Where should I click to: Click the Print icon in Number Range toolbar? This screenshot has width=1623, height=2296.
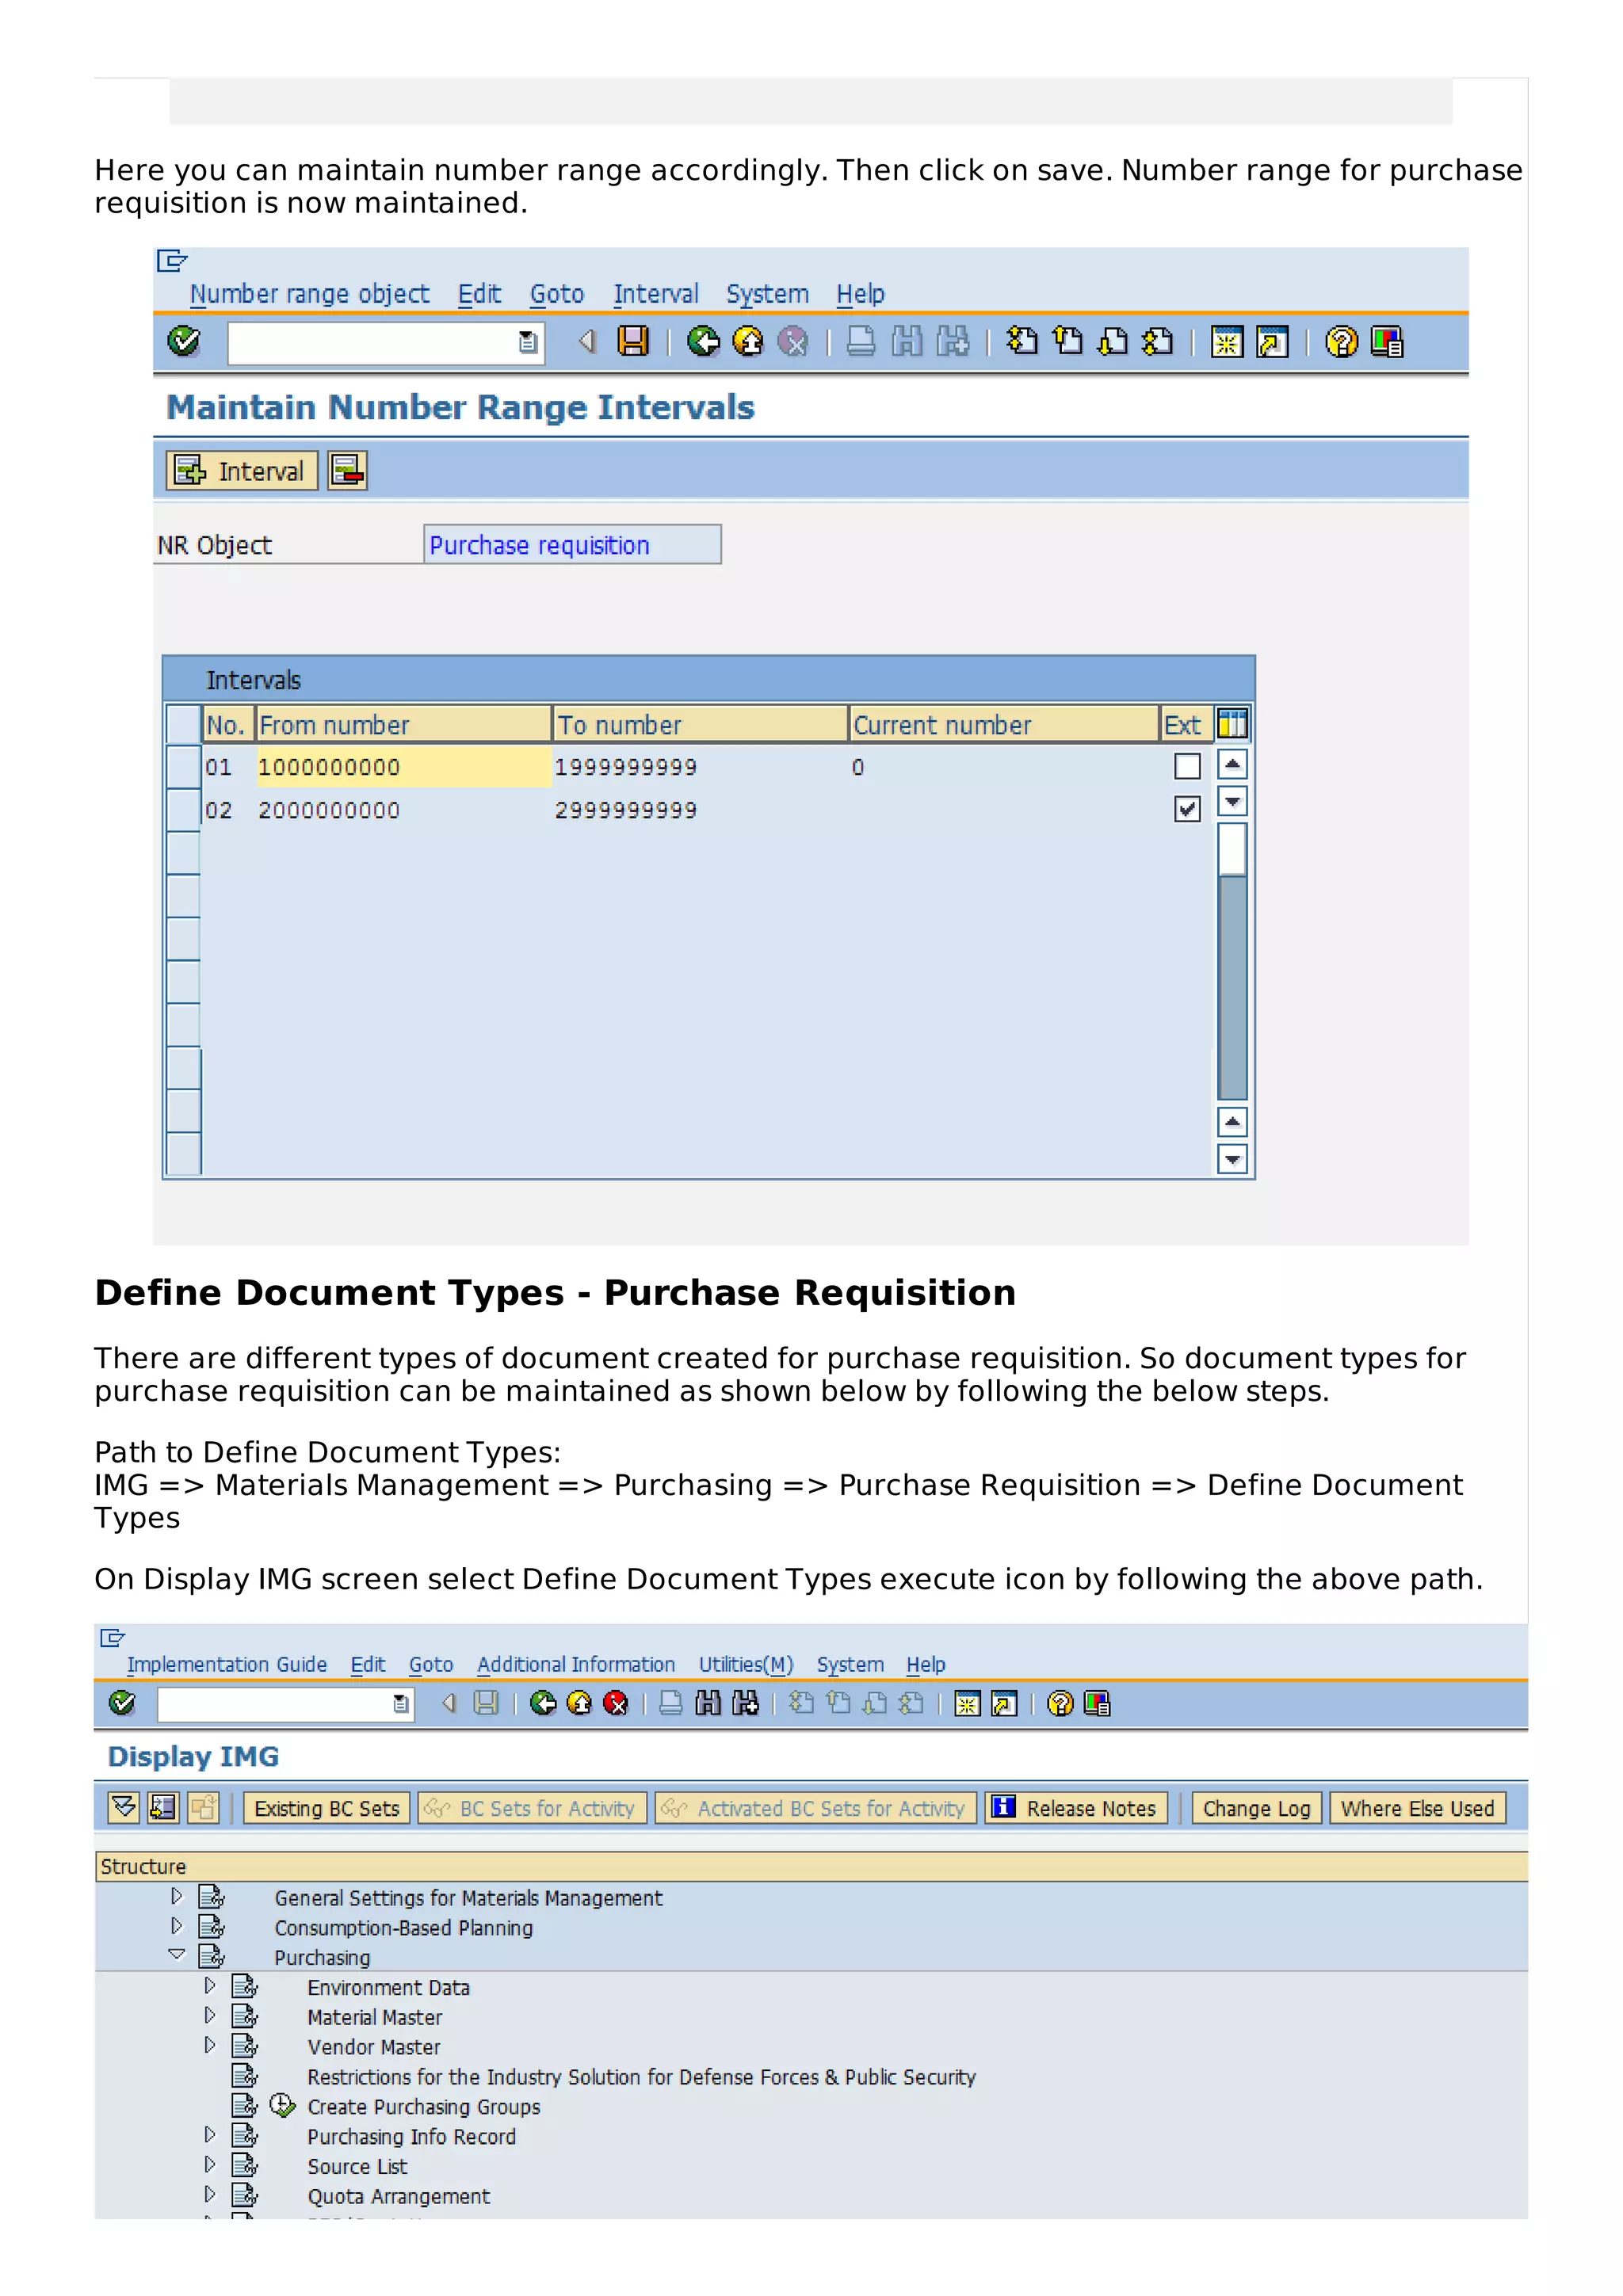[861, 342]
